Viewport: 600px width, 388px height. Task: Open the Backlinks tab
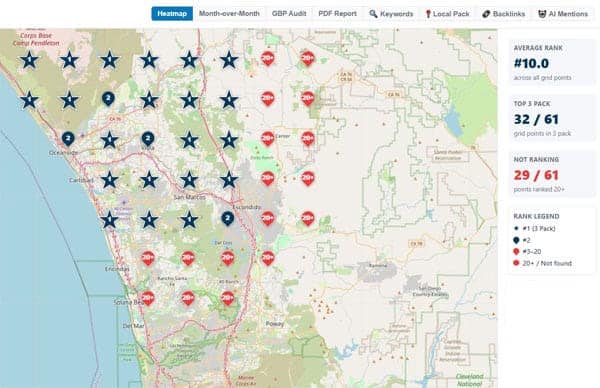pyautogui.click(x=504, y=14)
